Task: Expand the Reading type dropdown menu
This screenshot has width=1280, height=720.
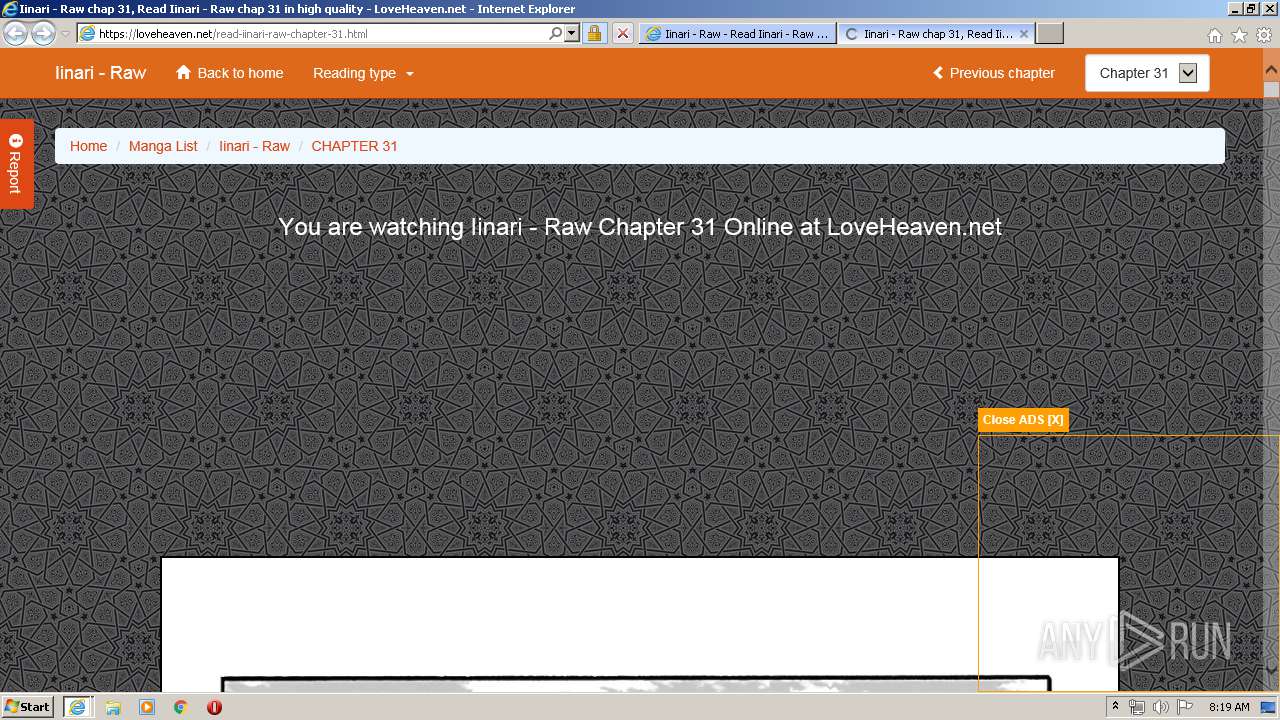Action: 363,73
